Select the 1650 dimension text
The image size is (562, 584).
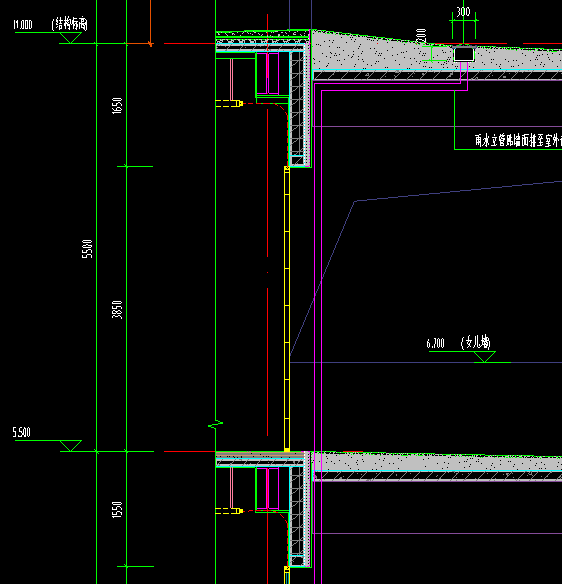coord(117,106)
